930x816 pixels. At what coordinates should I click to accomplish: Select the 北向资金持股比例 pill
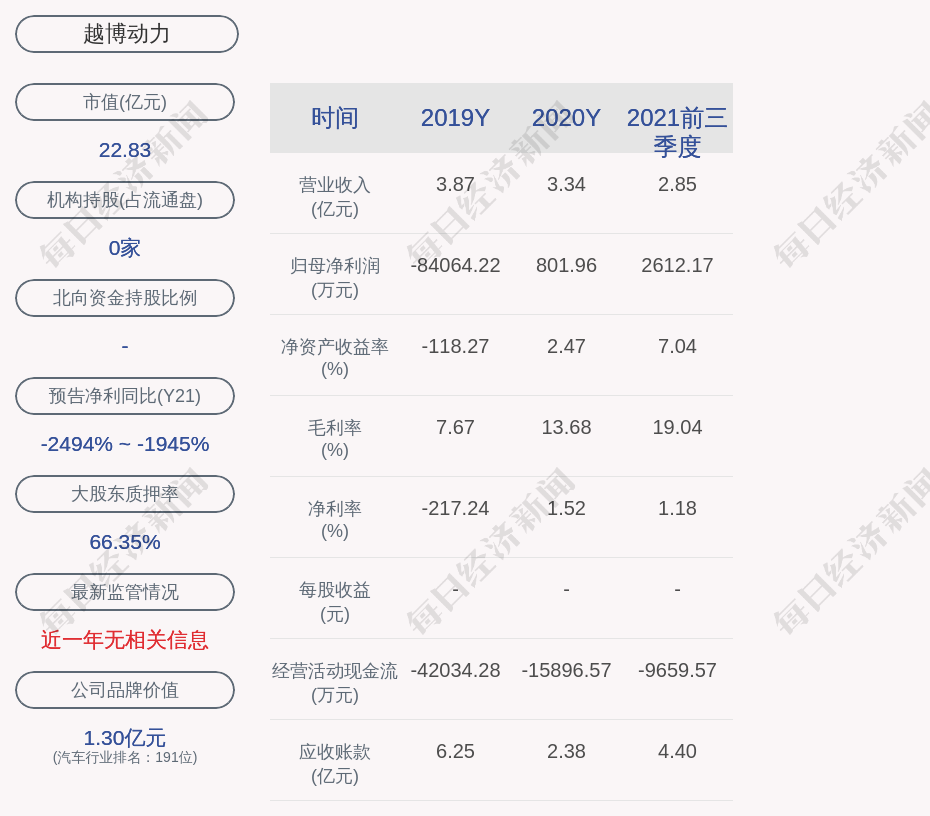(x=125, y=298)
